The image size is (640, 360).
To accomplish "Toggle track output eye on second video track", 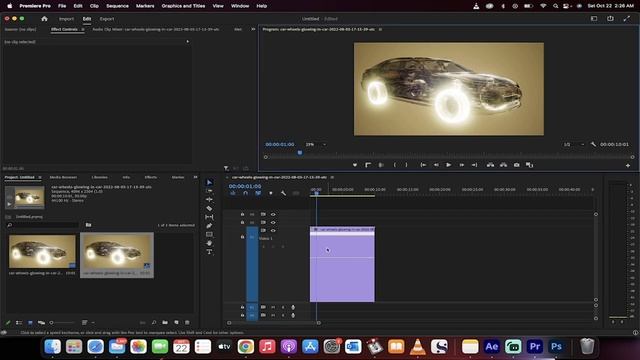I will point(273,222).
